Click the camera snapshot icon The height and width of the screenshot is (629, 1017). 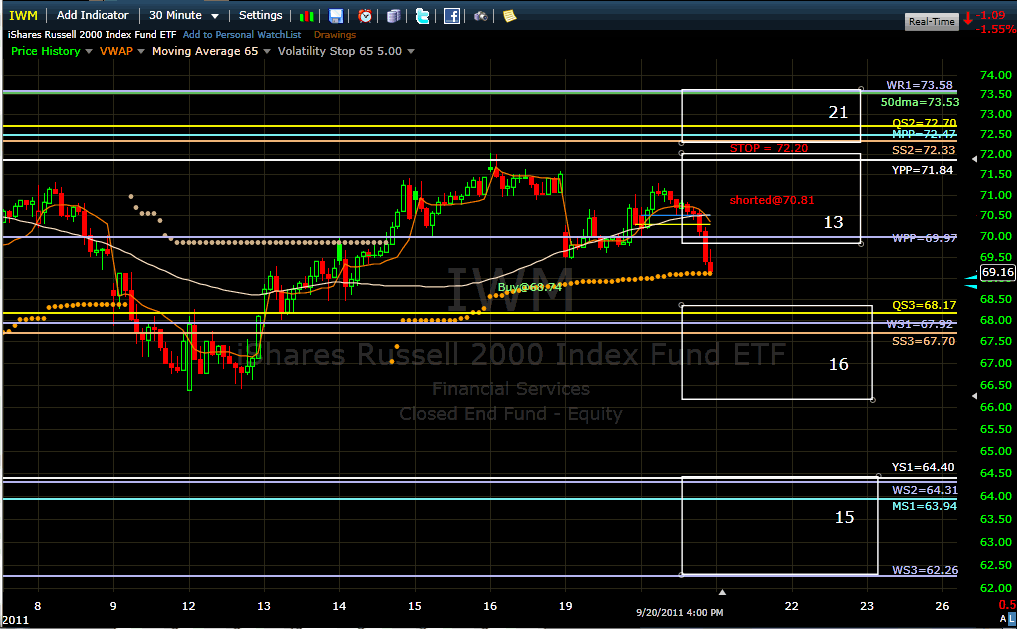click(481, 16)
